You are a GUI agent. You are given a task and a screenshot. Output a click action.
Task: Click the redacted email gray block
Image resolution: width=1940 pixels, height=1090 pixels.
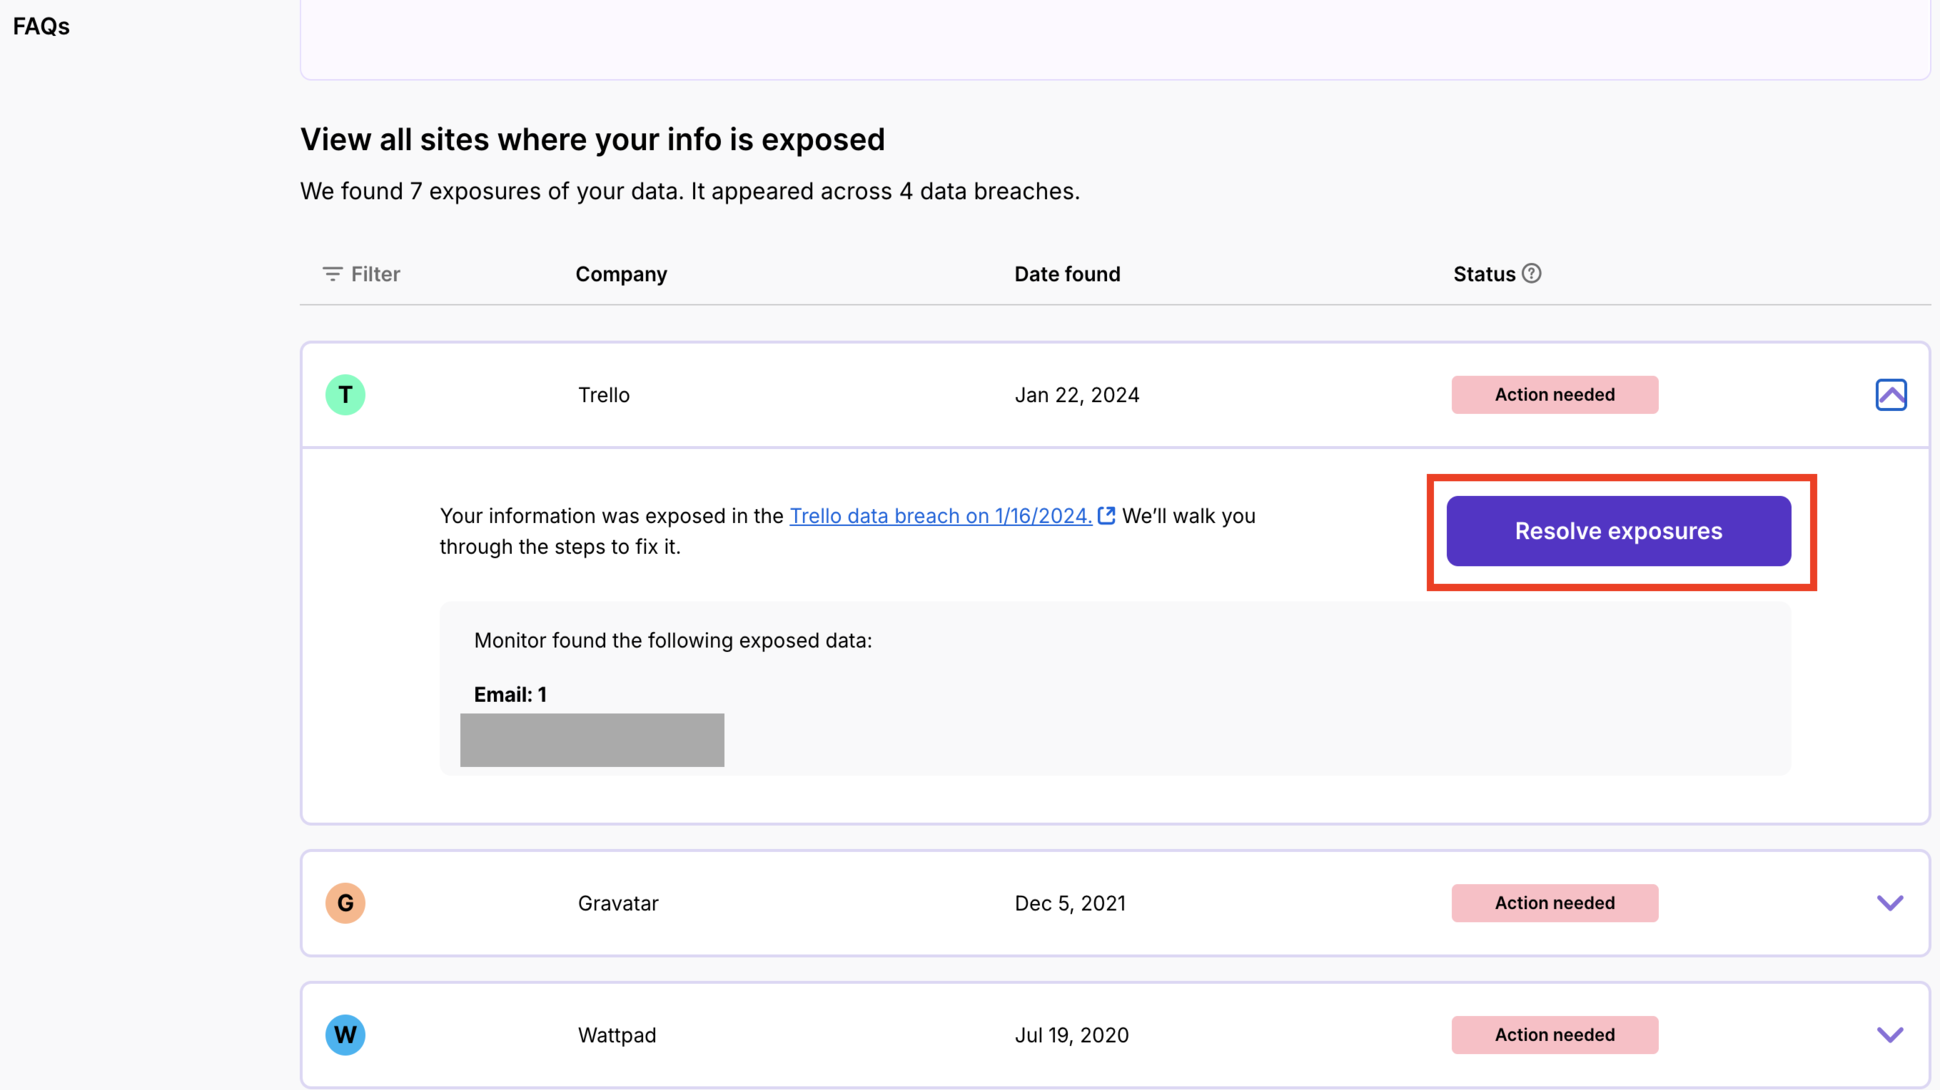[592, 740]
